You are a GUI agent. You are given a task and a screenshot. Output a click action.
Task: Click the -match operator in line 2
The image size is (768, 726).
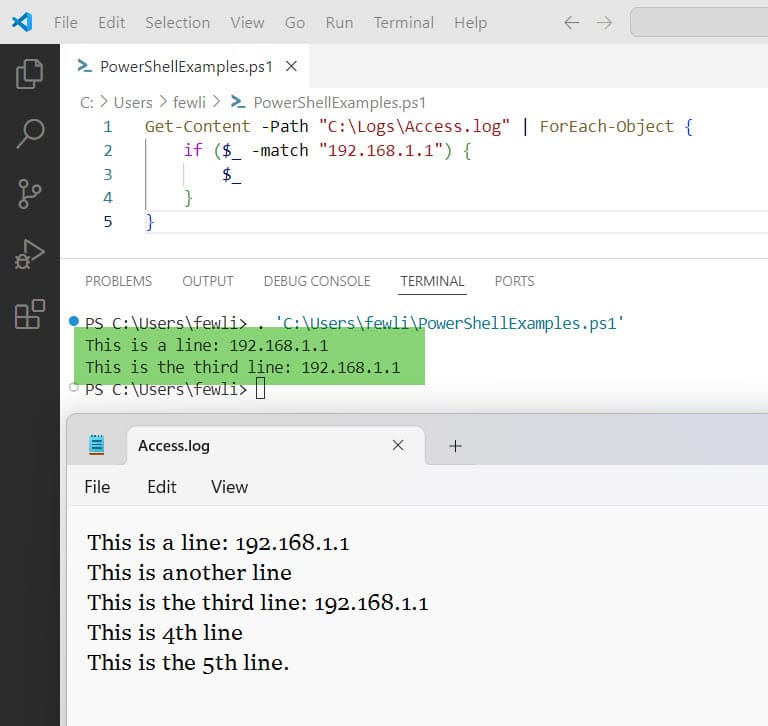(x=280, y=150)
